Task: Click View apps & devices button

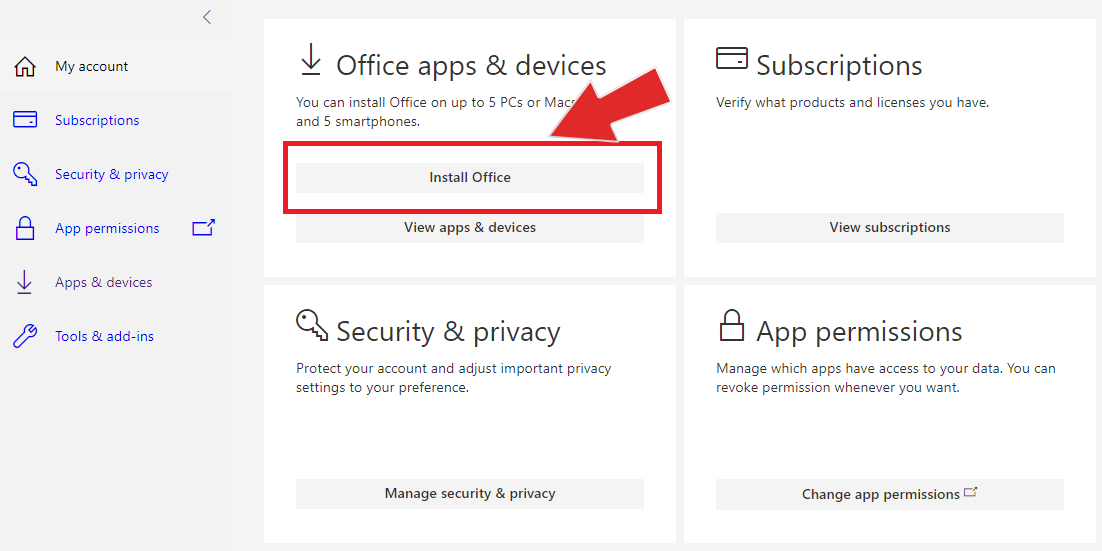Action: [x=469, y=228]
